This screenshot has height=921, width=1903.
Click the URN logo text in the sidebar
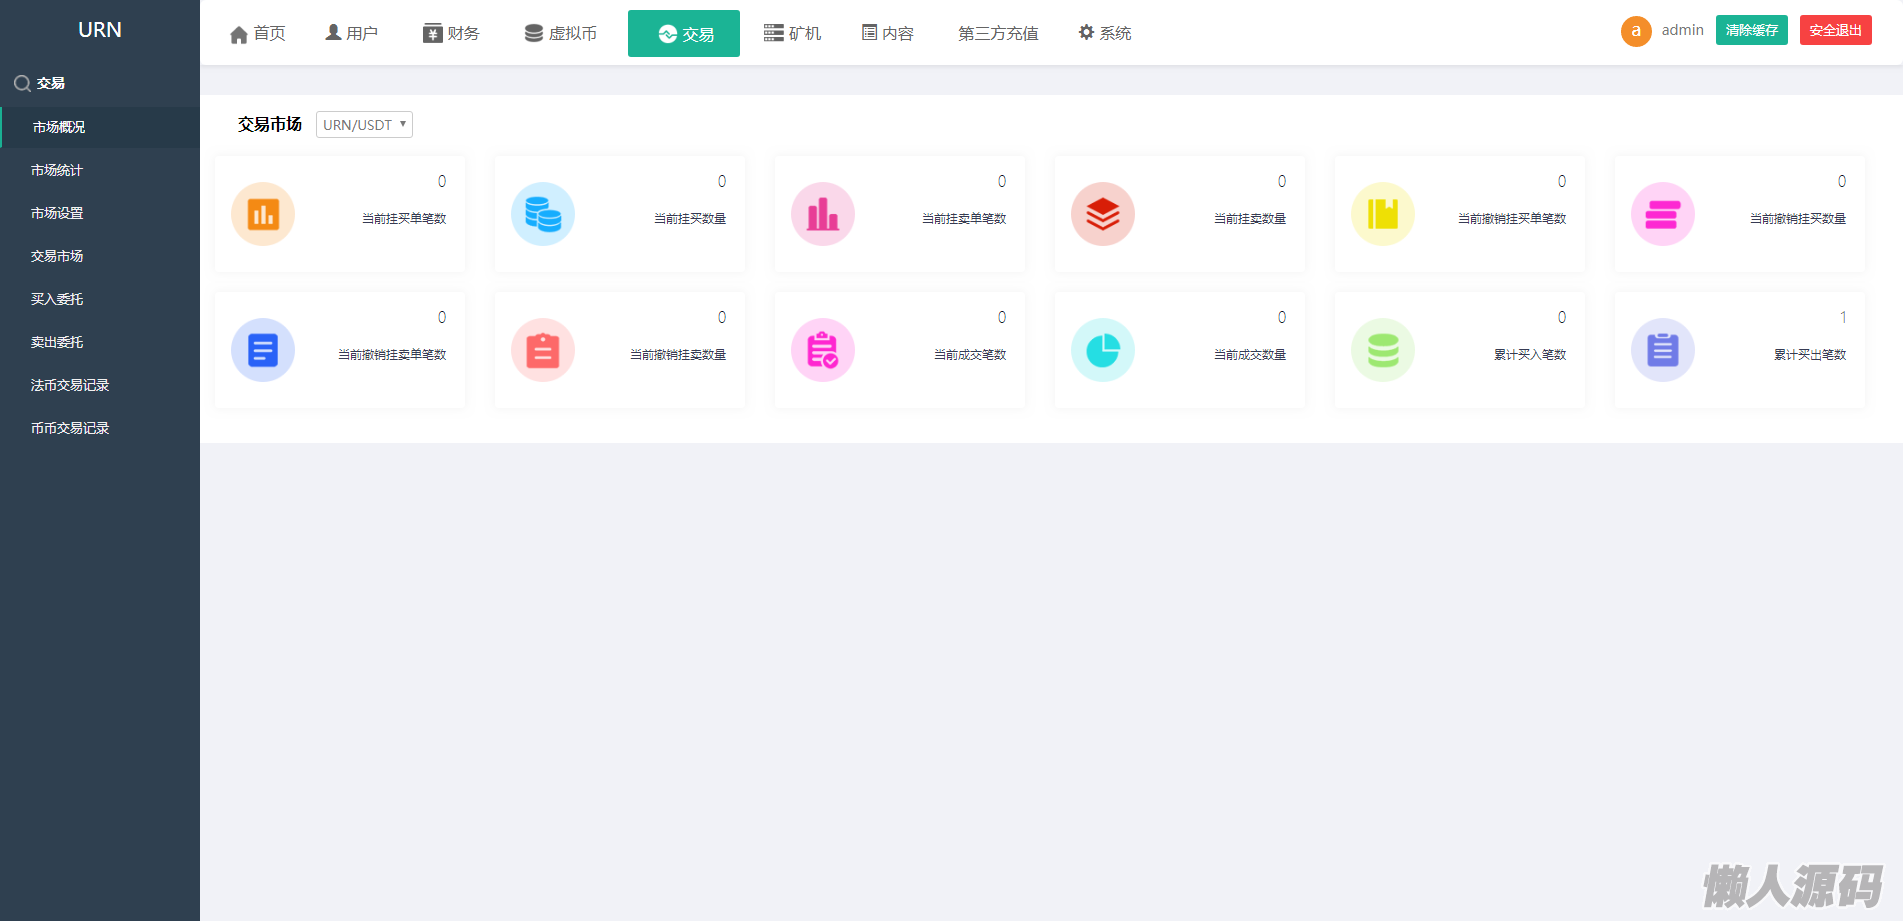100,30
